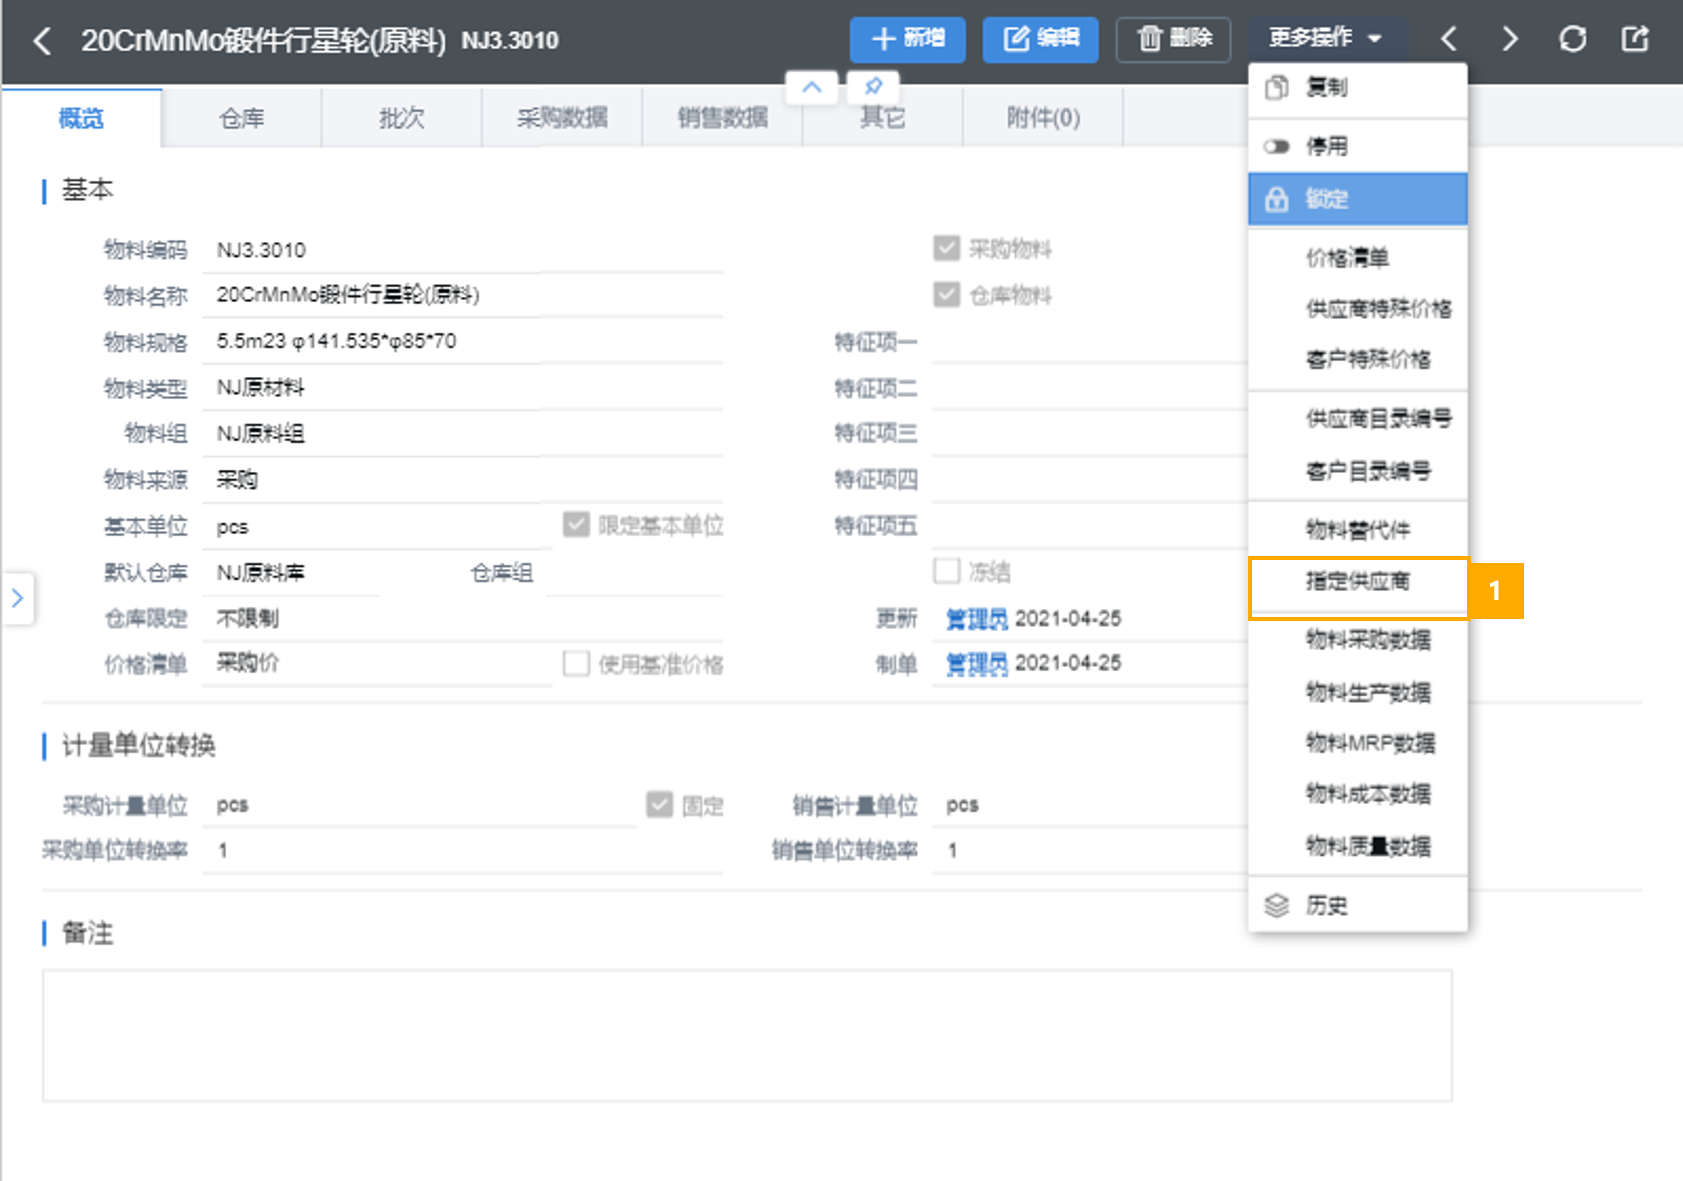Screen dimensions: 1683x1181
Task: Click the copy icon beside 复制
Action: coord(1277,87)
